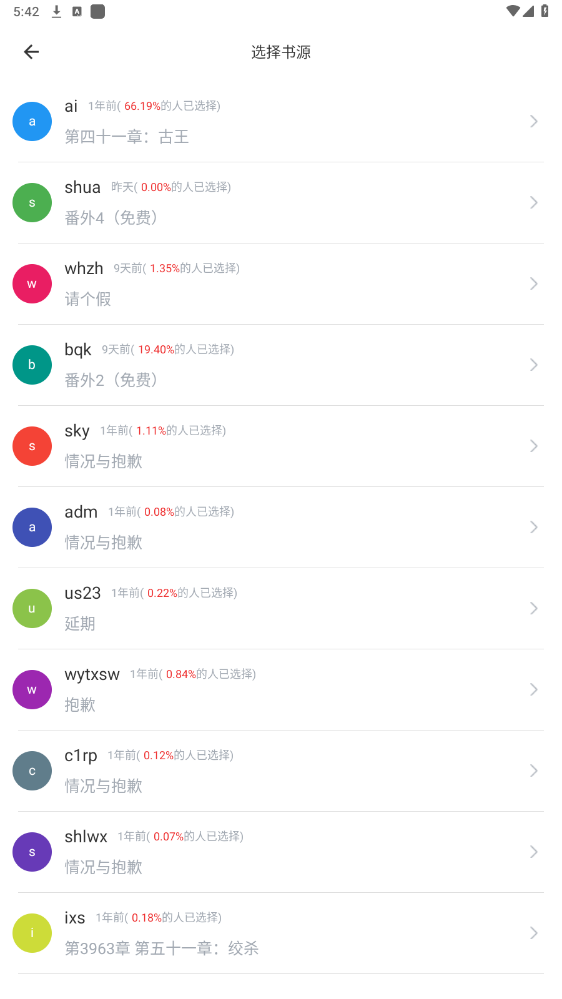Tap the green 's' avatar for shua

click(32, 203)
